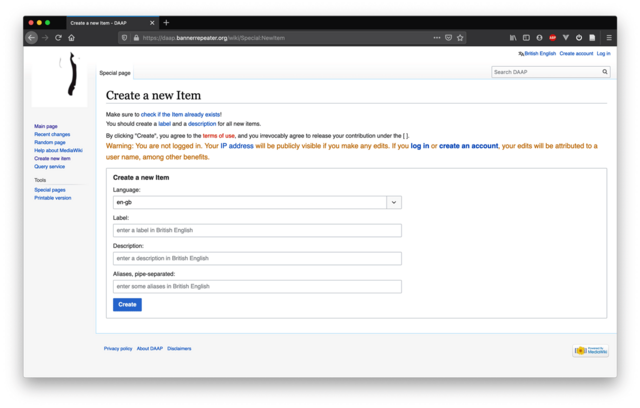Click the Aliases pipe-separated text field

click(x=257, y=286)
